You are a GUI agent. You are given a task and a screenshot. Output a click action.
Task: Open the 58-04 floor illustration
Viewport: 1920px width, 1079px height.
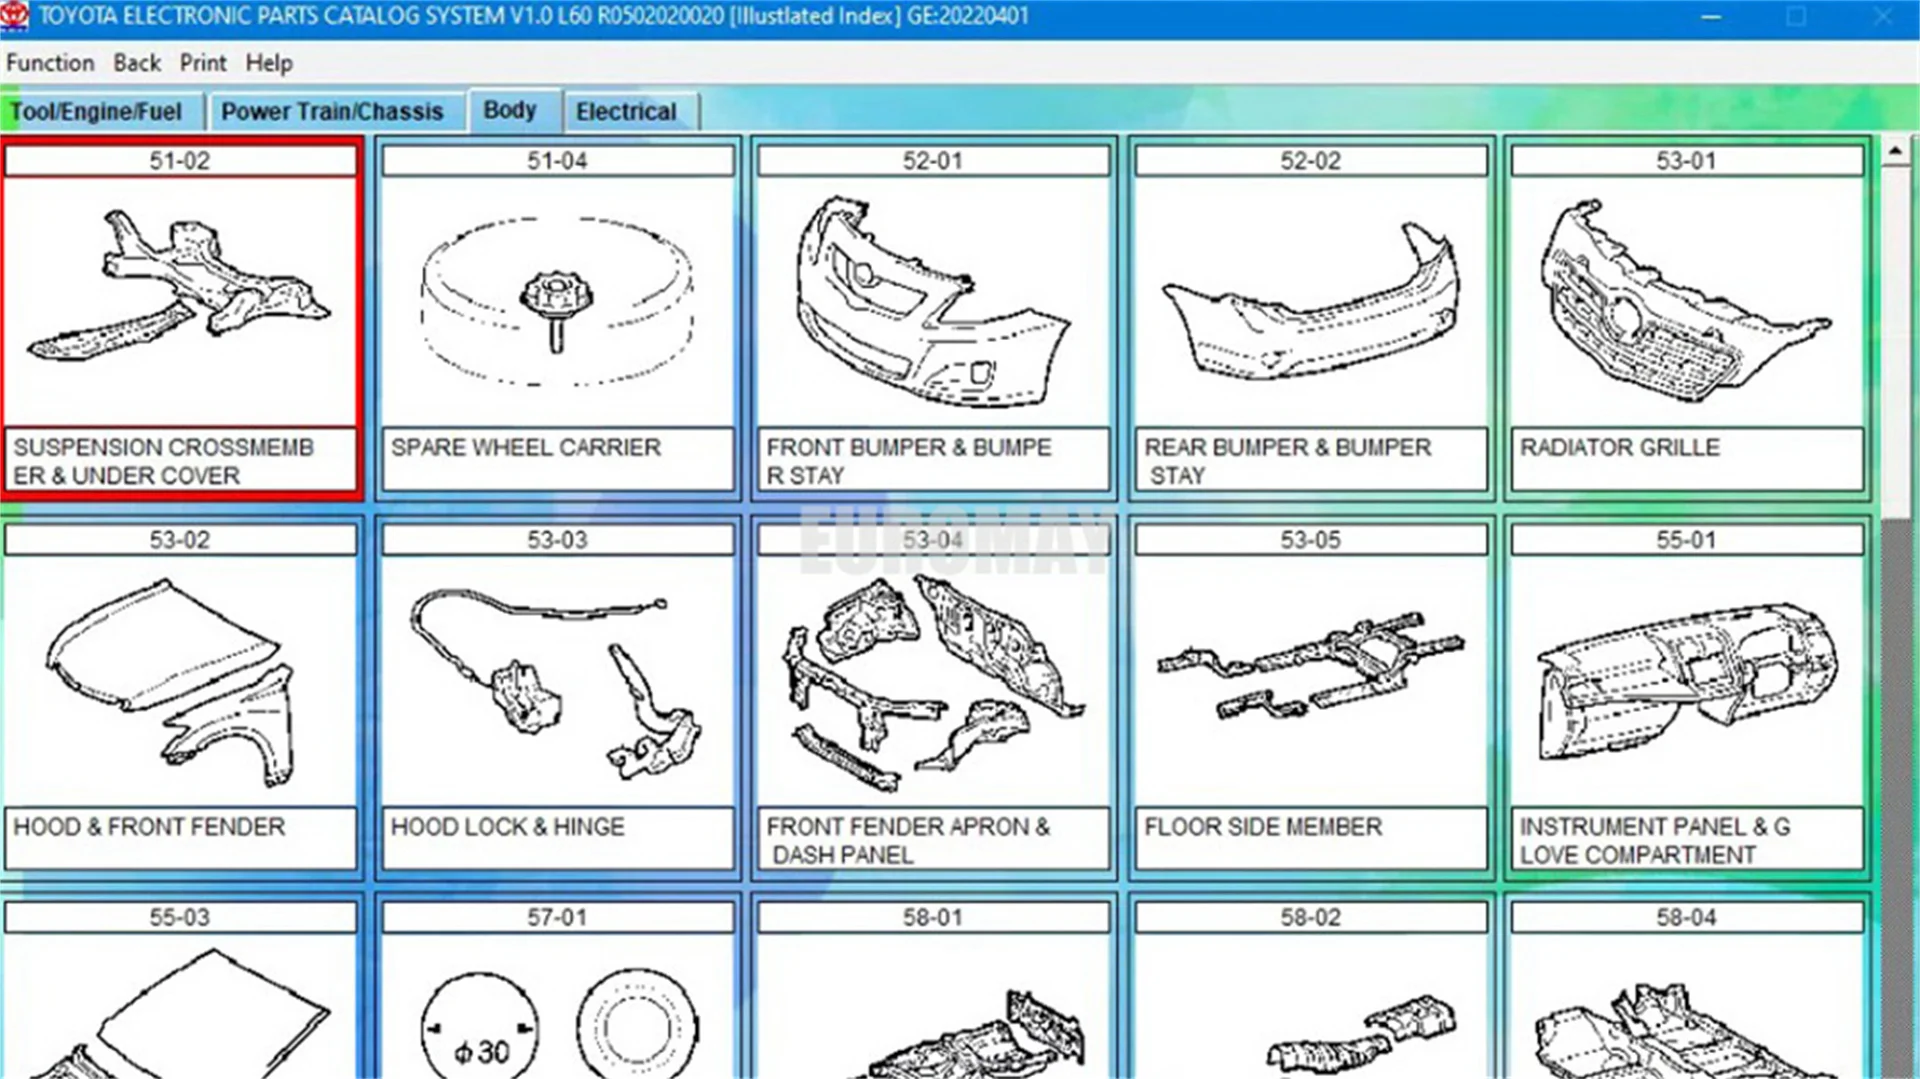pos(1687,1007)
